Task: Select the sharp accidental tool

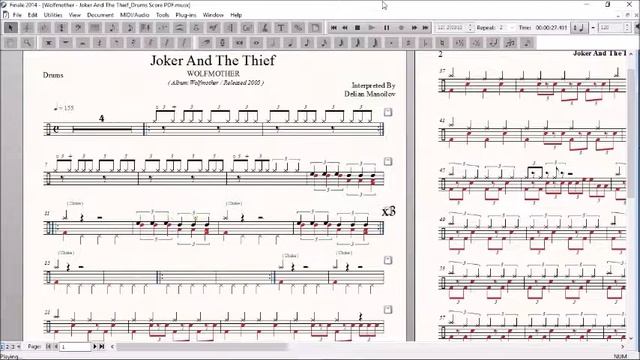Action: (x=409, y=42)
